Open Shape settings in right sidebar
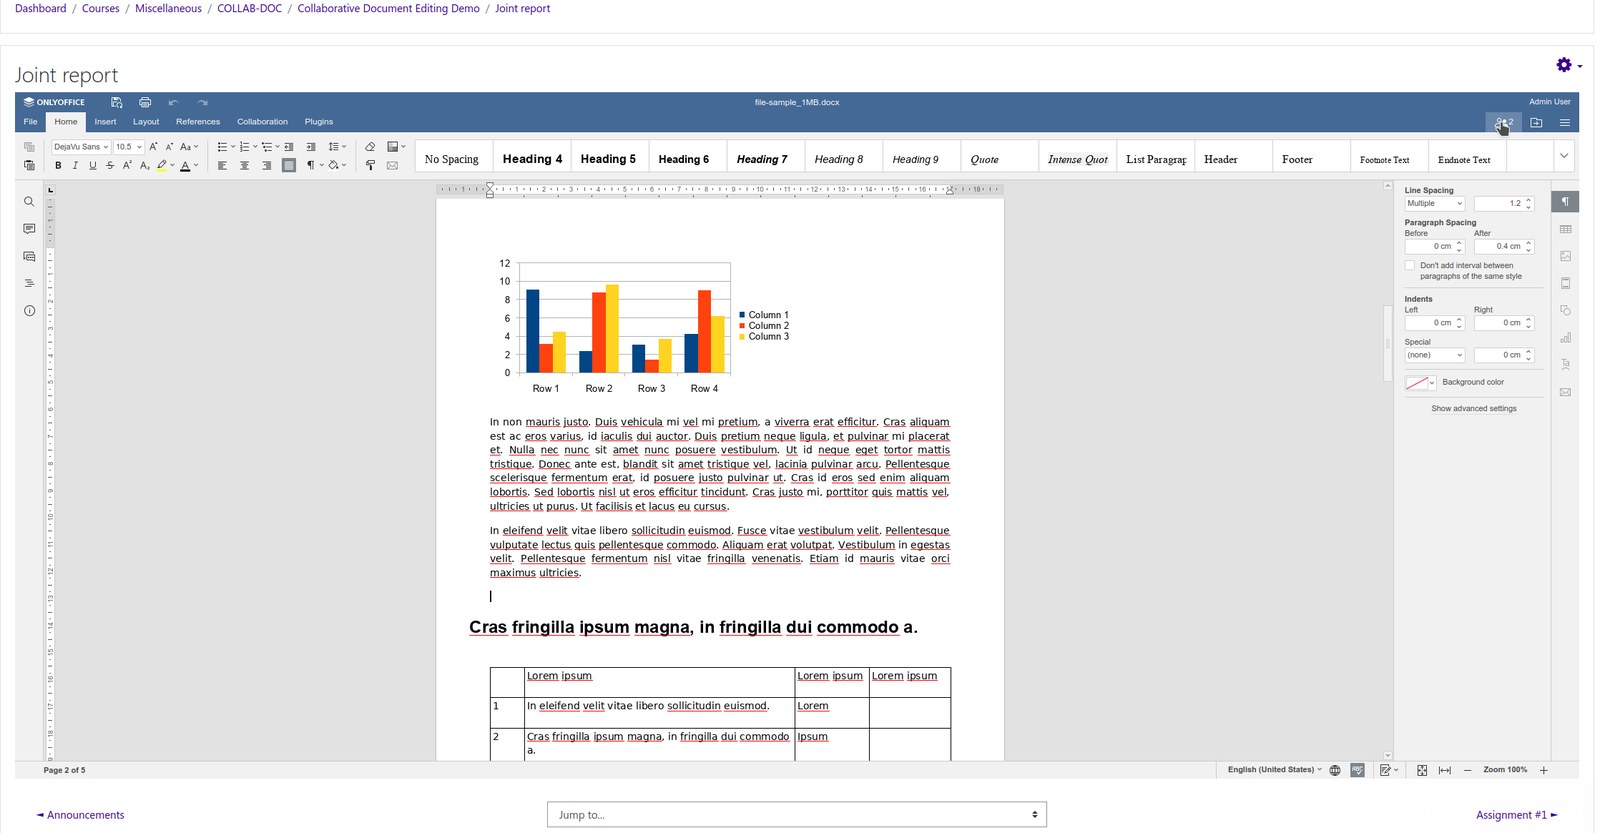The image size is (1600, 833). coord(1565,310)
